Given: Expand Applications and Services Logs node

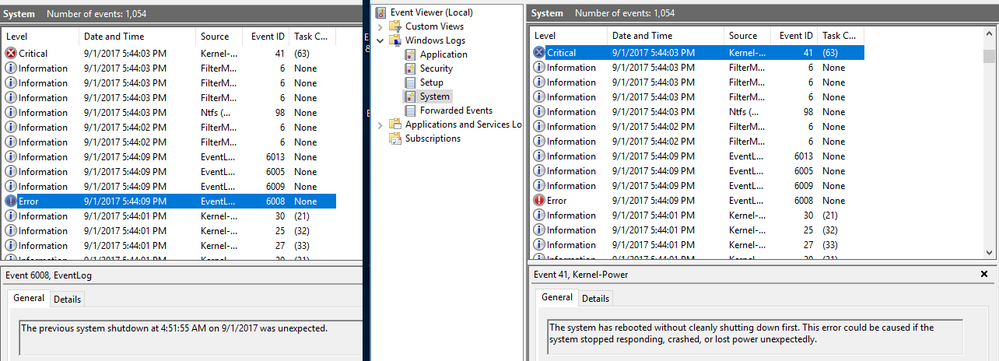Looking at the screenshot, I should [380, 125].
